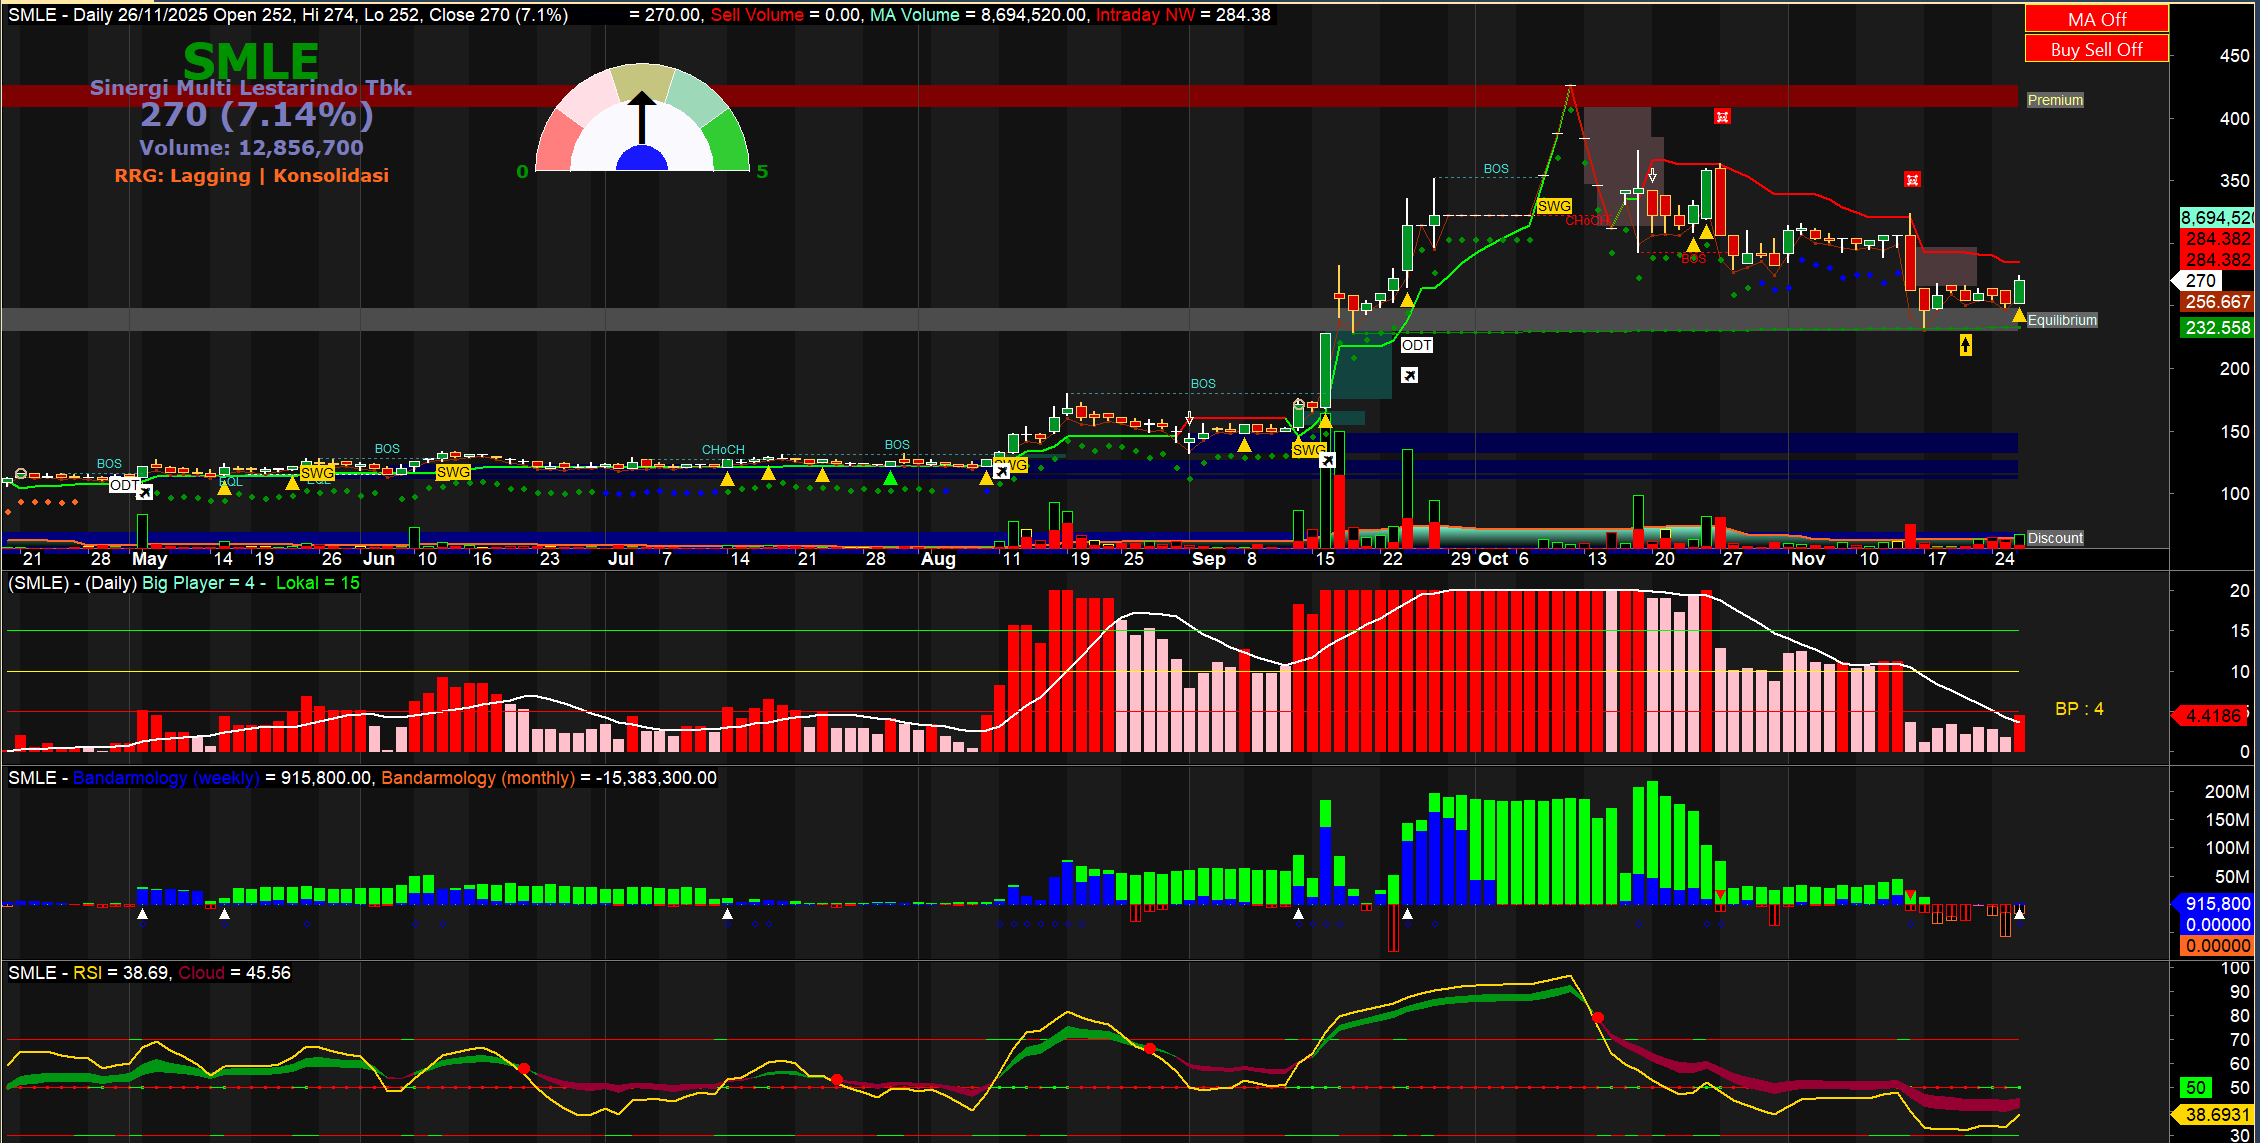2260x1143 pixels.
Task: Click the yellow 38.6931 RSI value tag
Action: (2216, 1114)
